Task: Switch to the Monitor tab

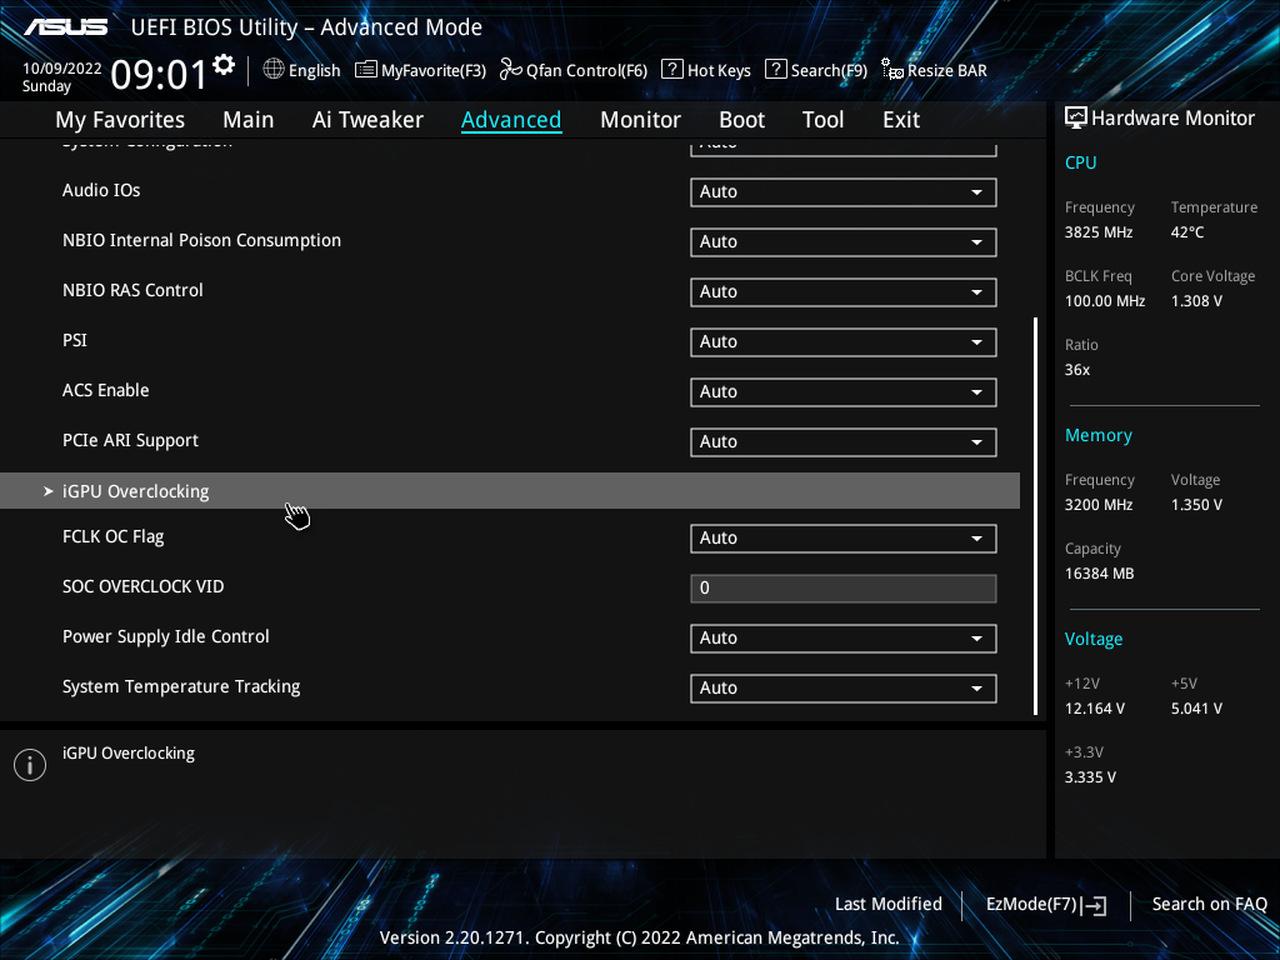Action: pyautogui.click(x=640, y=120)
